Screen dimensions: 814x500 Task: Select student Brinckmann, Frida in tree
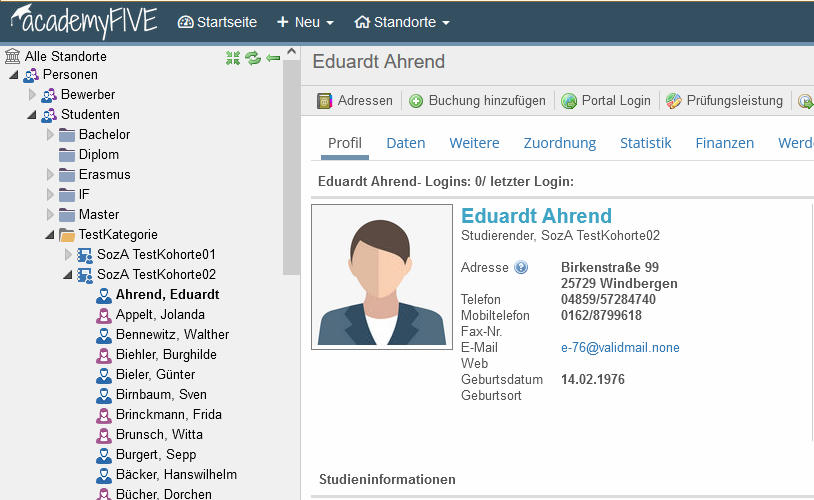click(168, 415)
